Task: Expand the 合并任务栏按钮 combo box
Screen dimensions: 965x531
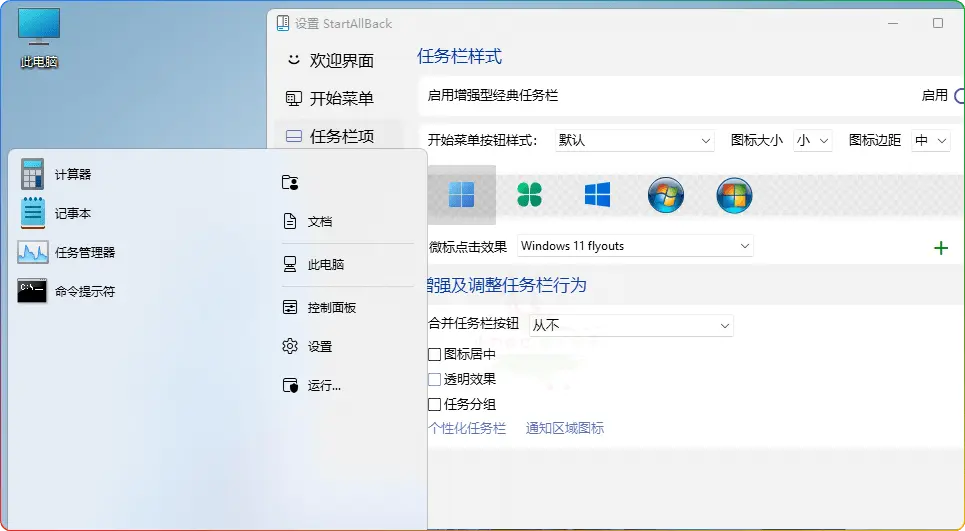Action: [x=630, y=325]
